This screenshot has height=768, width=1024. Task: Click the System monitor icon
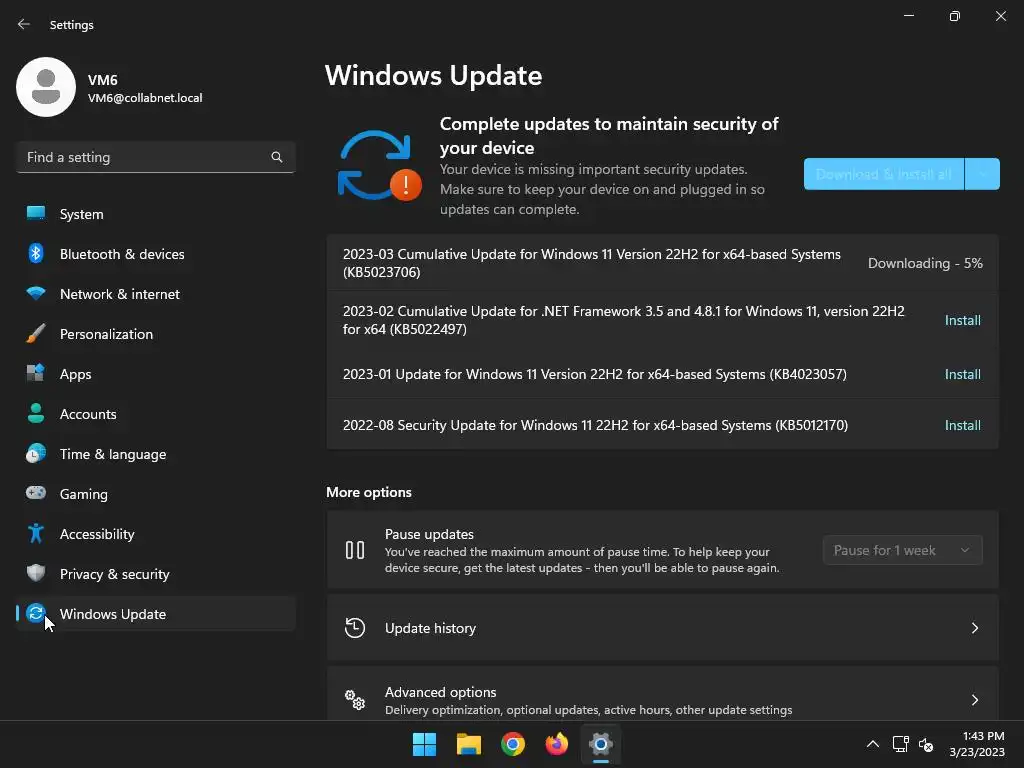pos(36,214)
